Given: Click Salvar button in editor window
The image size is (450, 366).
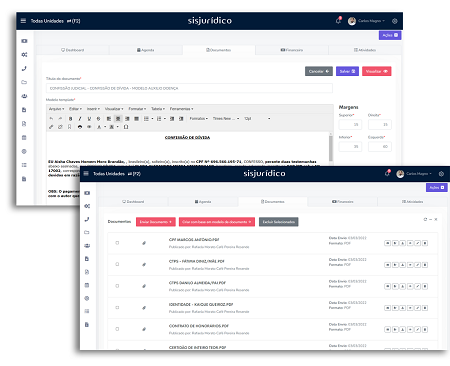Looking at the screenshot, I should pos(347,71).
